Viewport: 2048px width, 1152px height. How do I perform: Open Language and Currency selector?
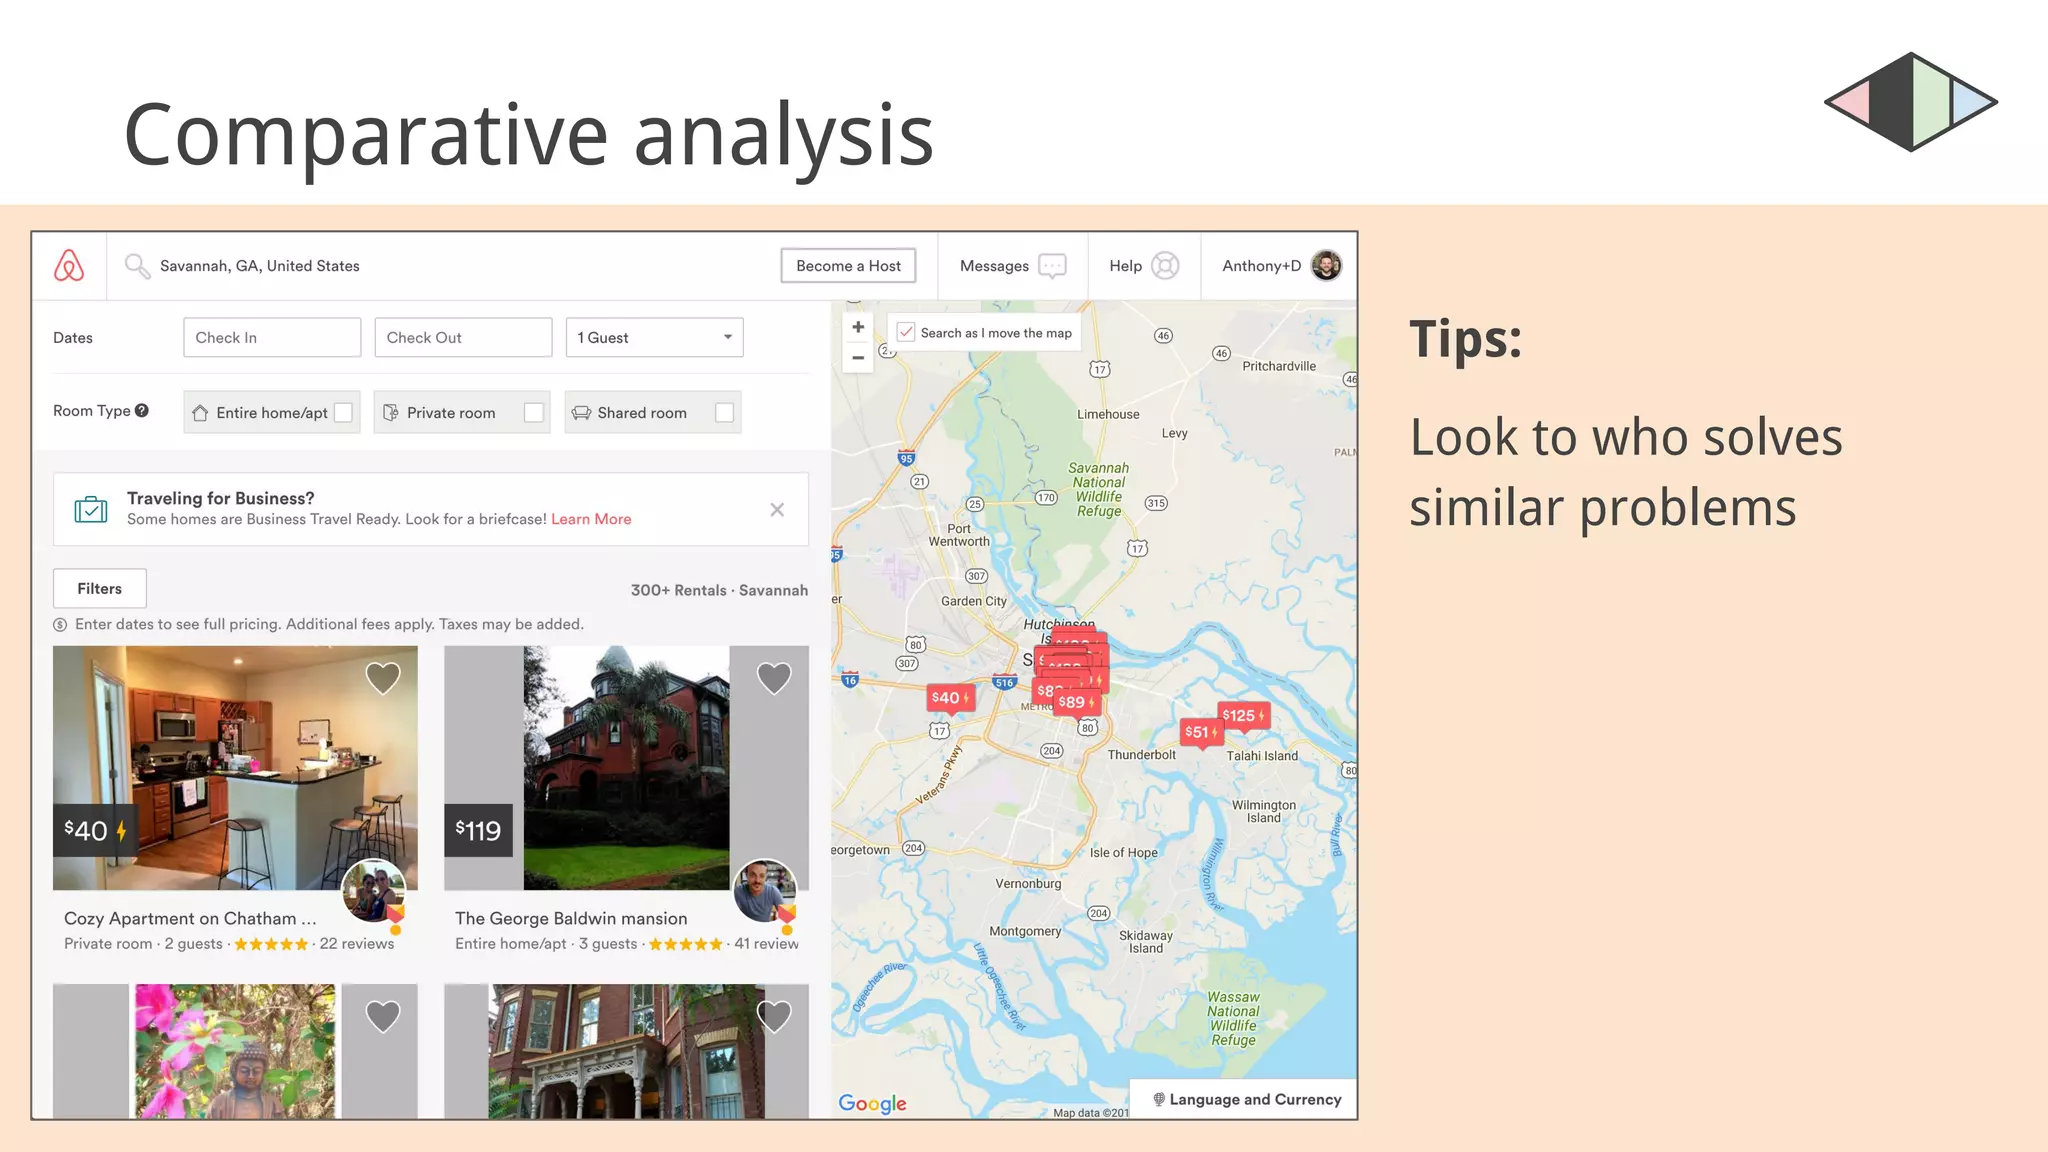click(1244, 1099)
